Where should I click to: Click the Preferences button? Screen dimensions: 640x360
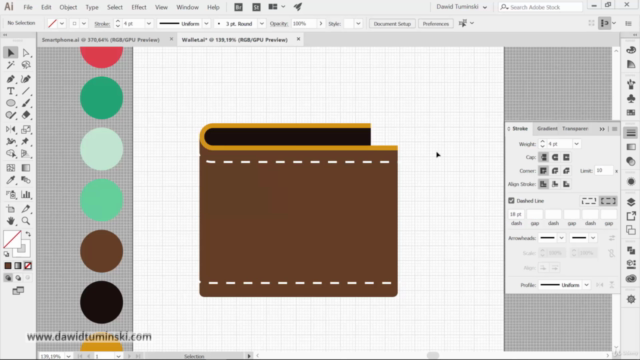(x=436, y=24)
